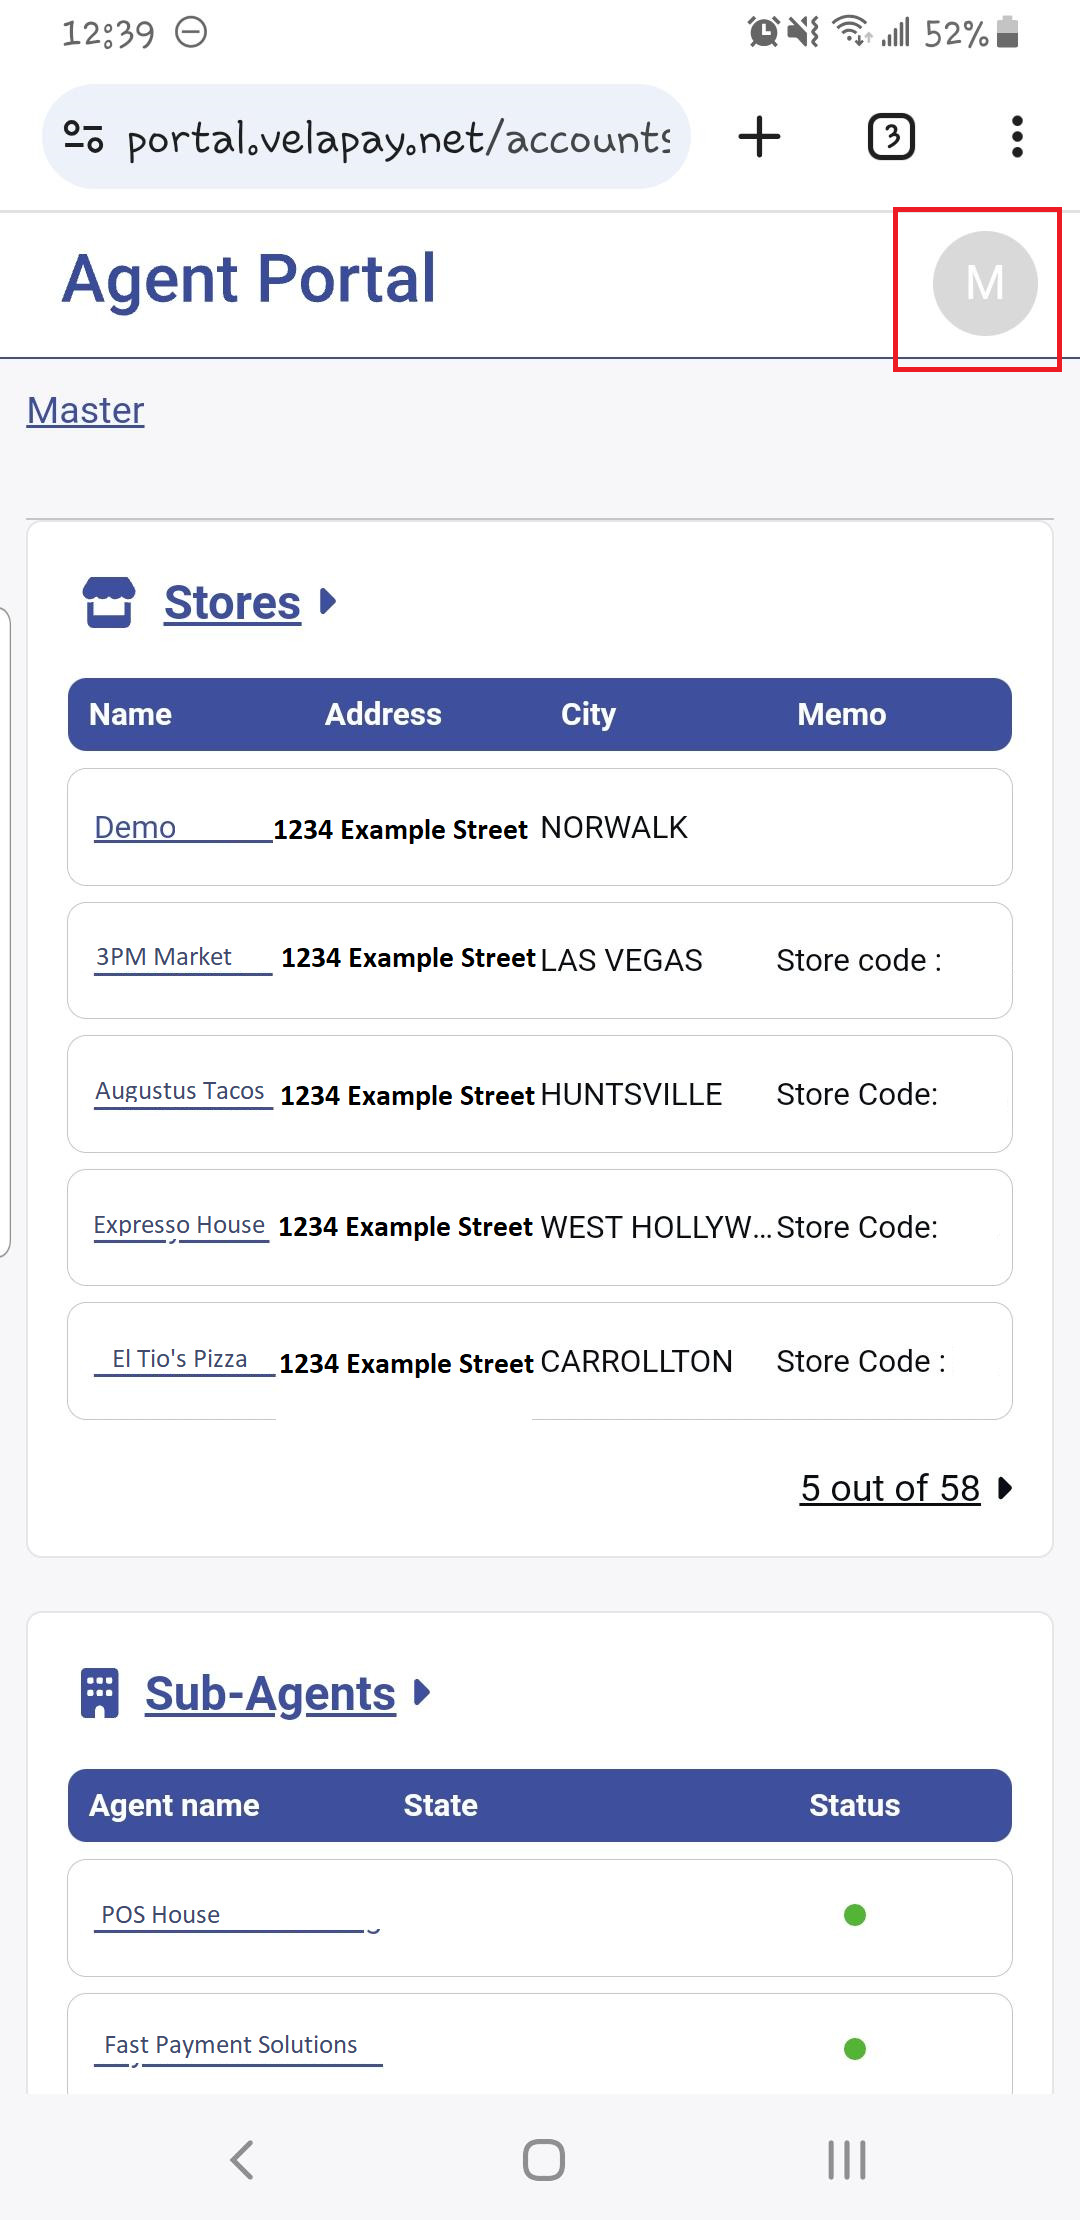Screen dimensions: 1080x2220
Task: Open the Stores heading link
Action: point(232,603)
